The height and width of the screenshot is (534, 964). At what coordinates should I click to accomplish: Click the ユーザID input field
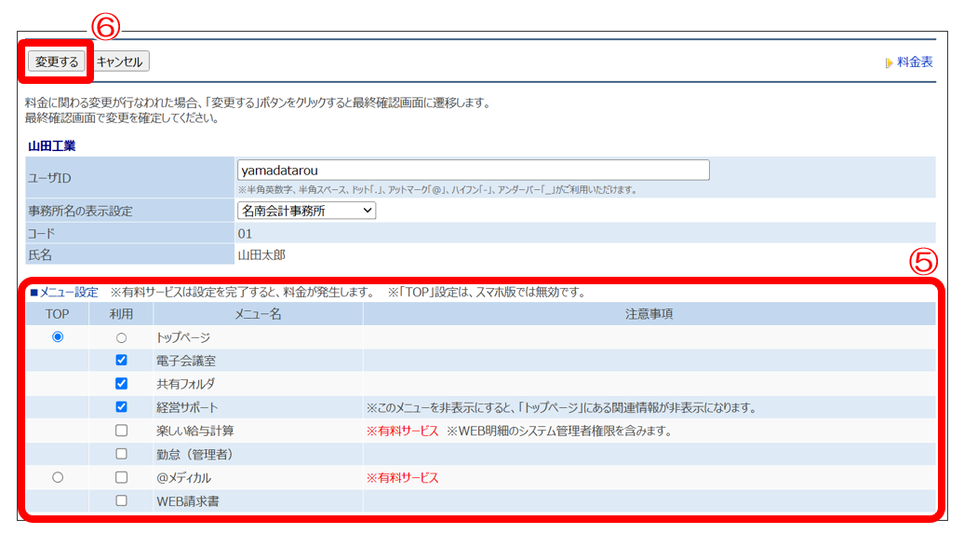click(473, 170)
